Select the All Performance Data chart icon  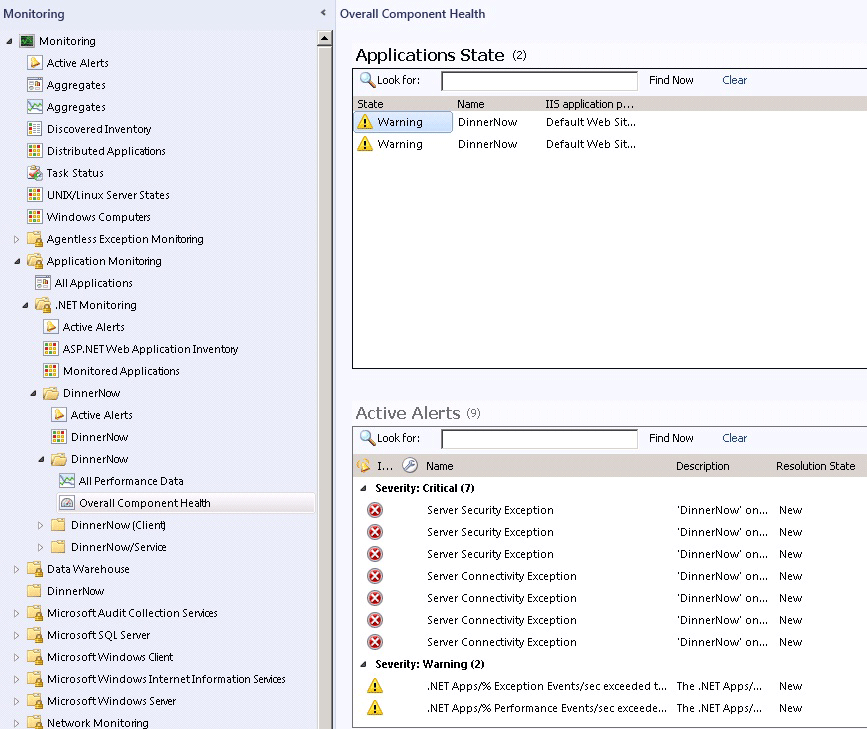[67, 481]
